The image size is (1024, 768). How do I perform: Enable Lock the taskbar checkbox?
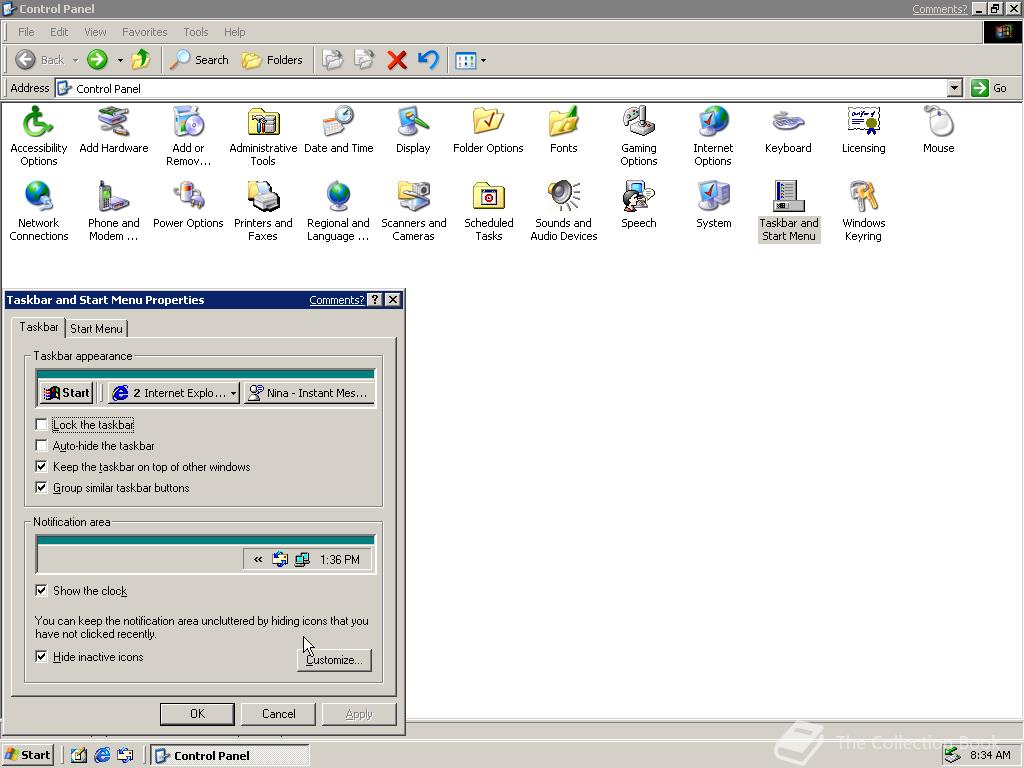point(42,425)
